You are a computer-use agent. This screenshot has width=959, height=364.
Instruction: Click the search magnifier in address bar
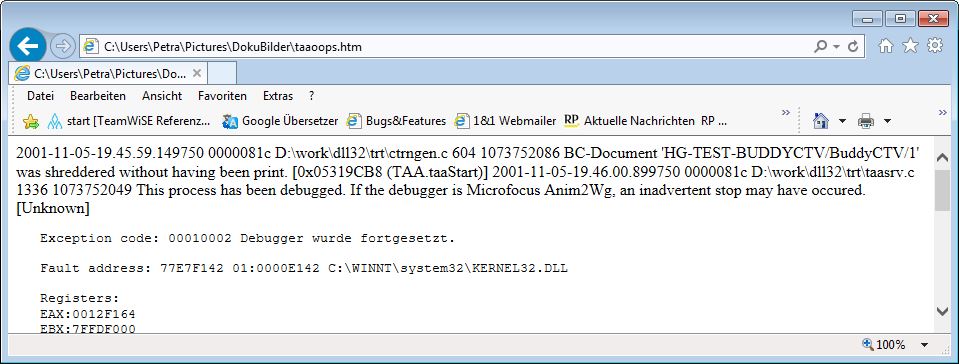820,46
